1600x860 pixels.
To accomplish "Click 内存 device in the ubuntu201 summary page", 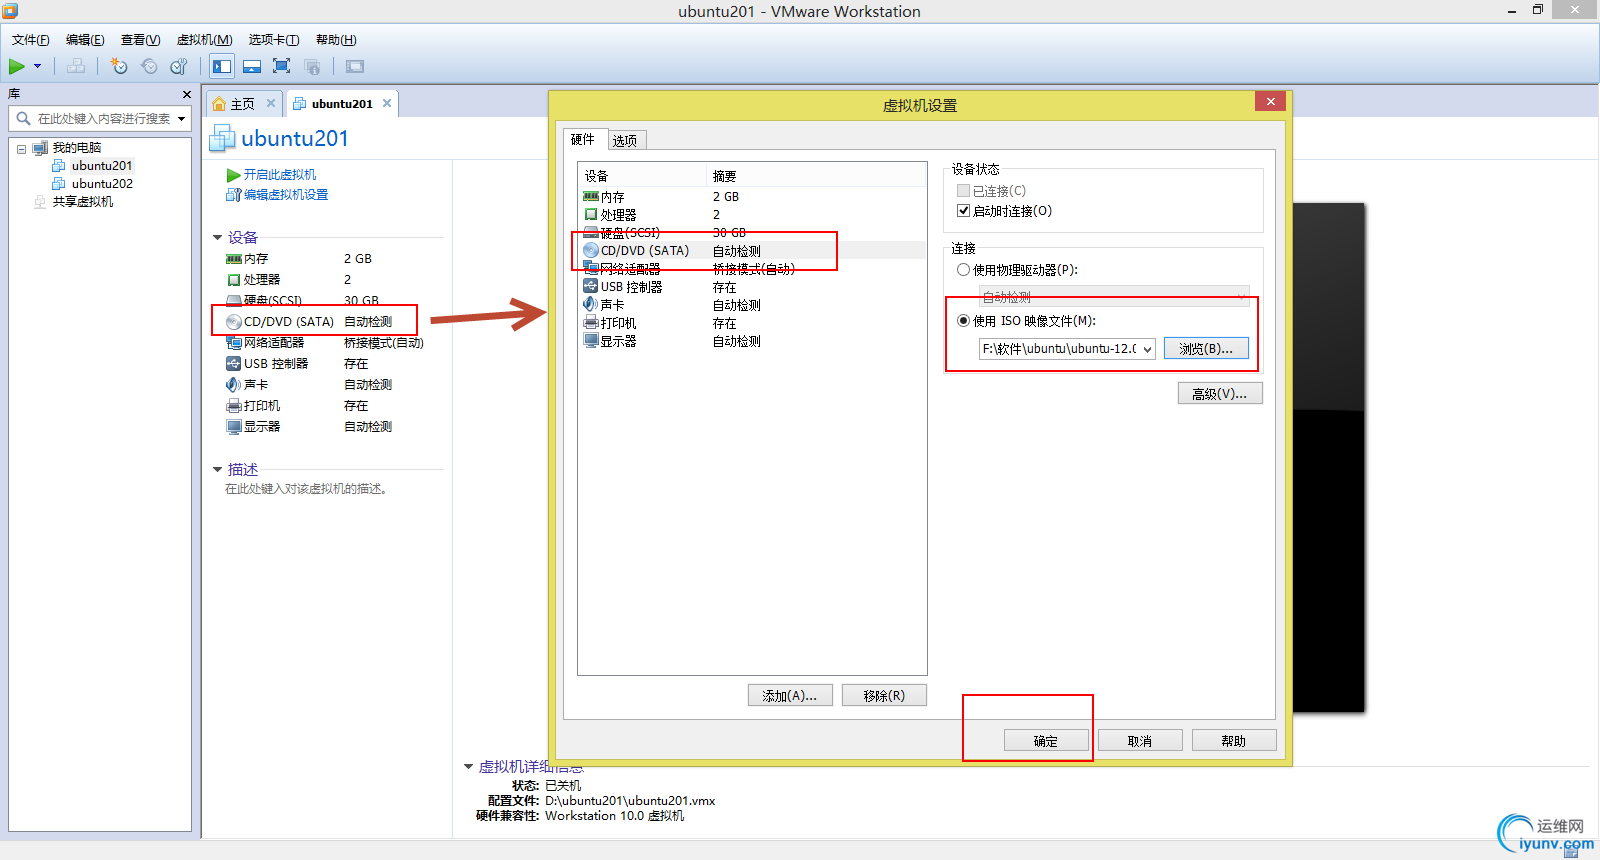I will (x=256, y=259).
